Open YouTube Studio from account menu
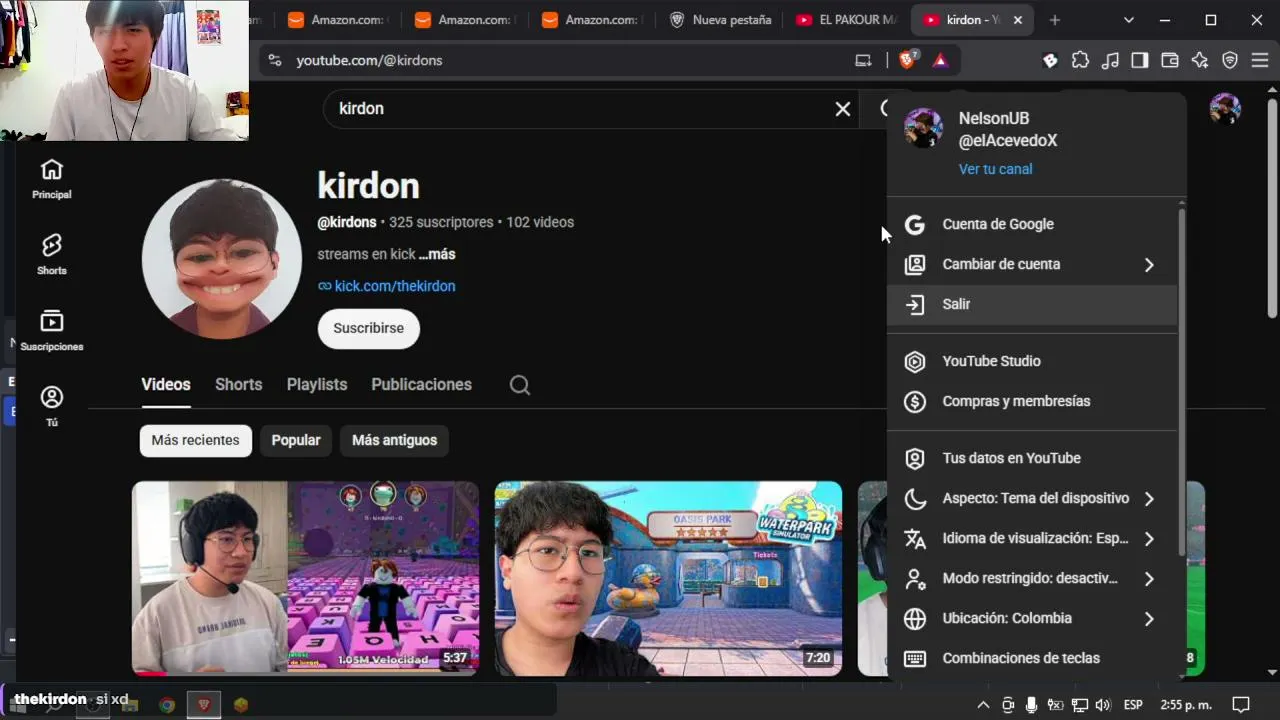 tap(1031, 361)
